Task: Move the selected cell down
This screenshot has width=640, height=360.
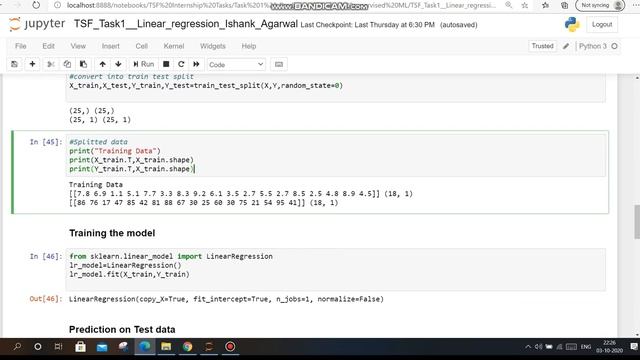Action: tap(118, 64)
